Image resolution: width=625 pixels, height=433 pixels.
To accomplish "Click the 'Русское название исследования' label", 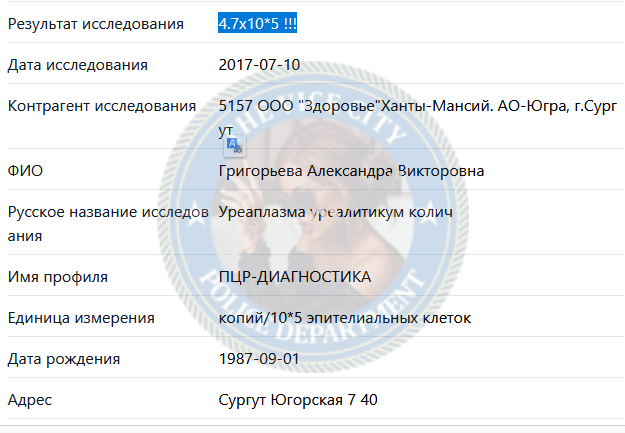I will [108, 224].
